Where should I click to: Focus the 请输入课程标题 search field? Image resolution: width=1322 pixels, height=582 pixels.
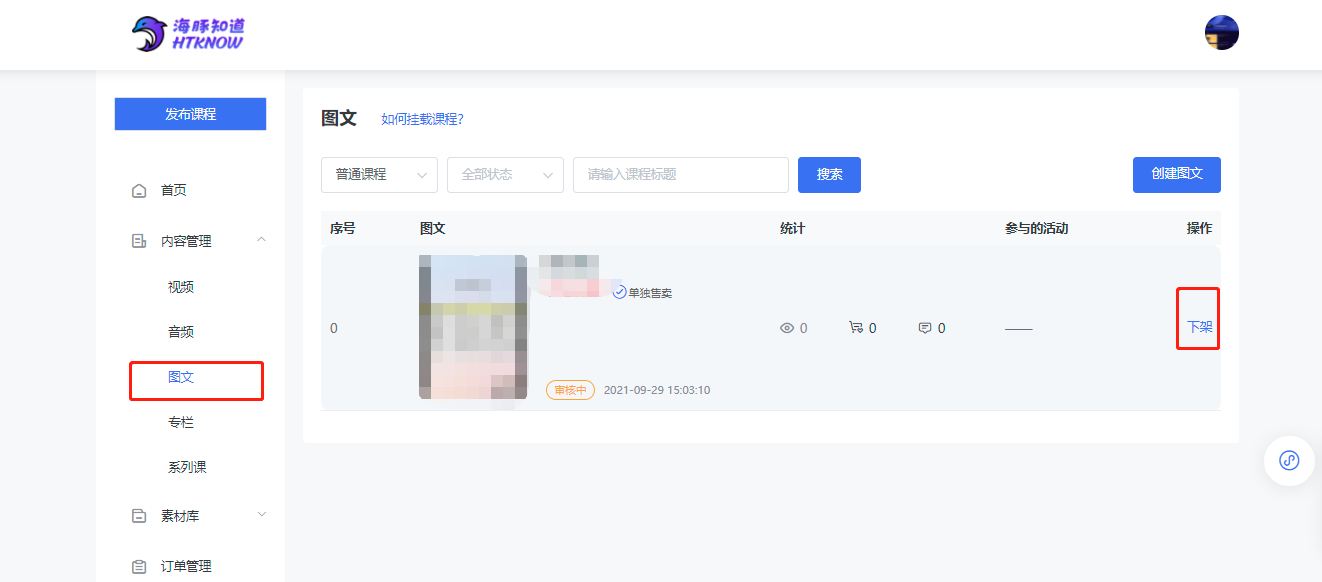(680, 175)
